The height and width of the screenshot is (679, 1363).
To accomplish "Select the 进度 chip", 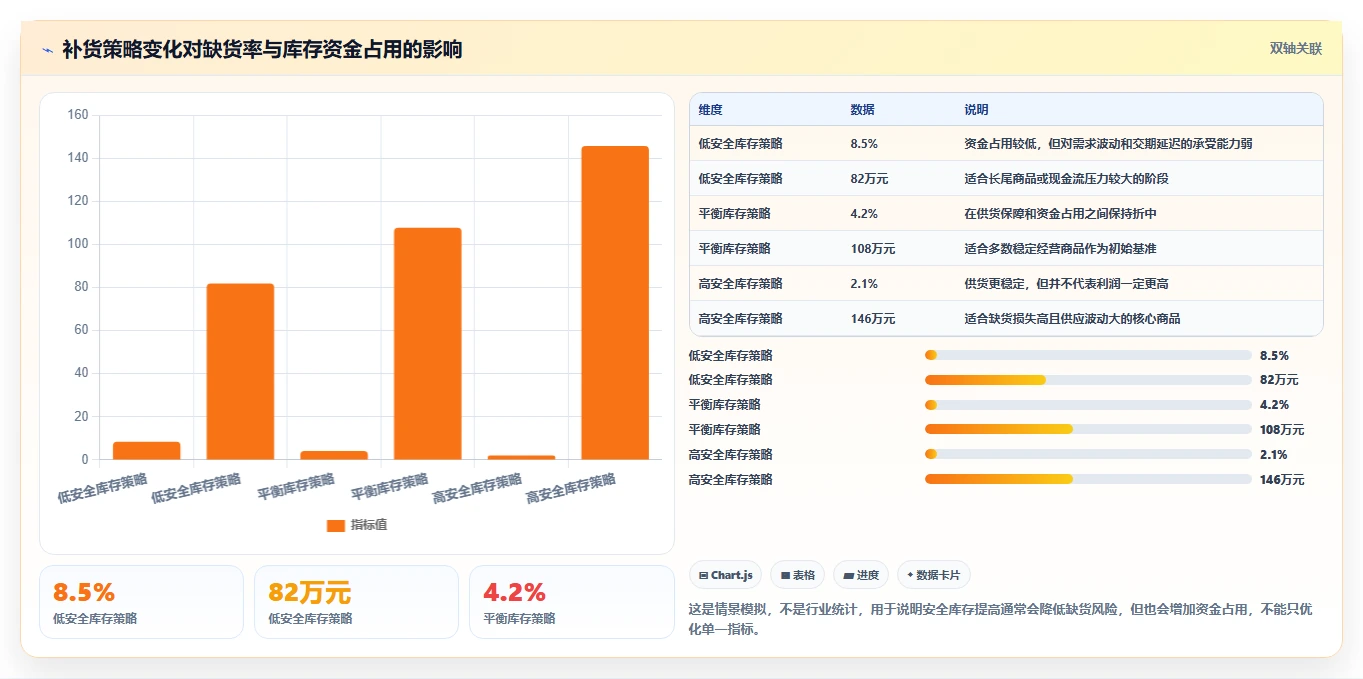I will click(861, 575).
